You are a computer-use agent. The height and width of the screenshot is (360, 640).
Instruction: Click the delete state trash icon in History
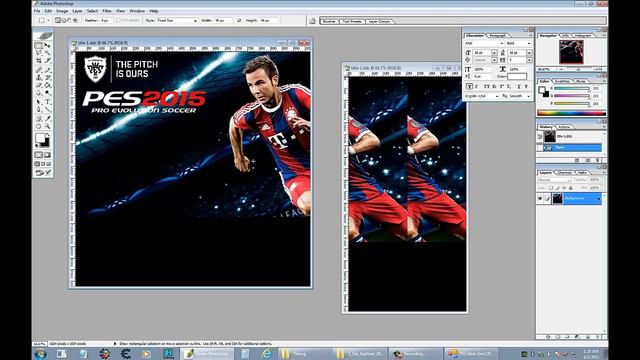click(x=598, y=160)
